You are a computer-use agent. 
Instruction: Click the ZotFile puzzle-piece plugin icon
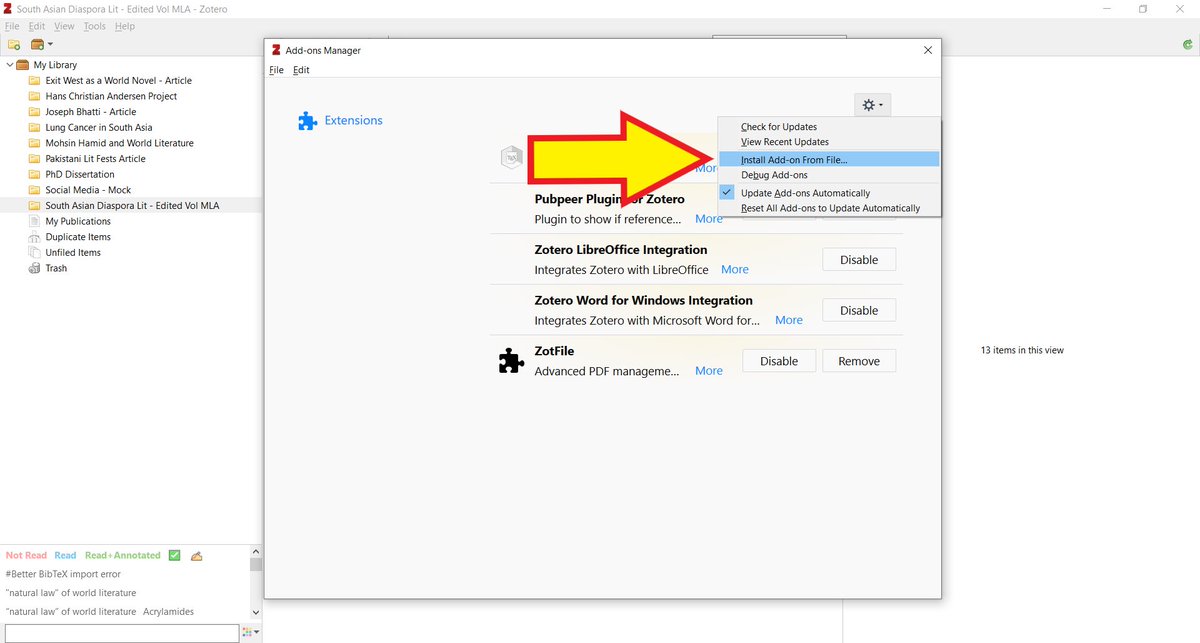pos(511,360)
